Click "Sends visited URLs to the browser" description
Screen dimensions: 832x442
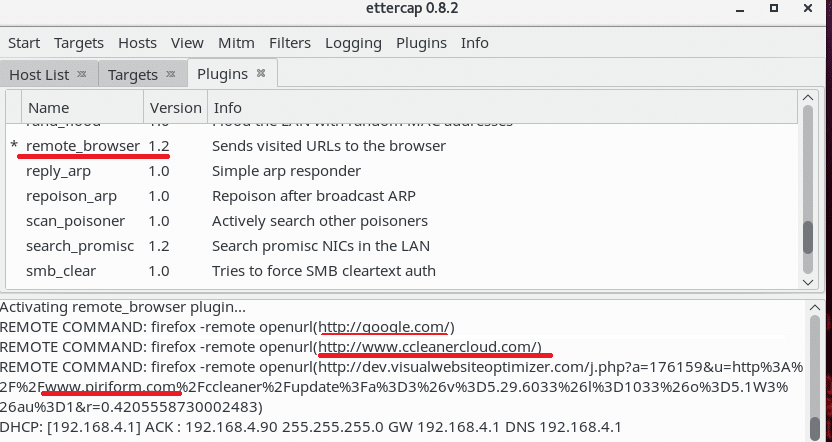point(329,146)
